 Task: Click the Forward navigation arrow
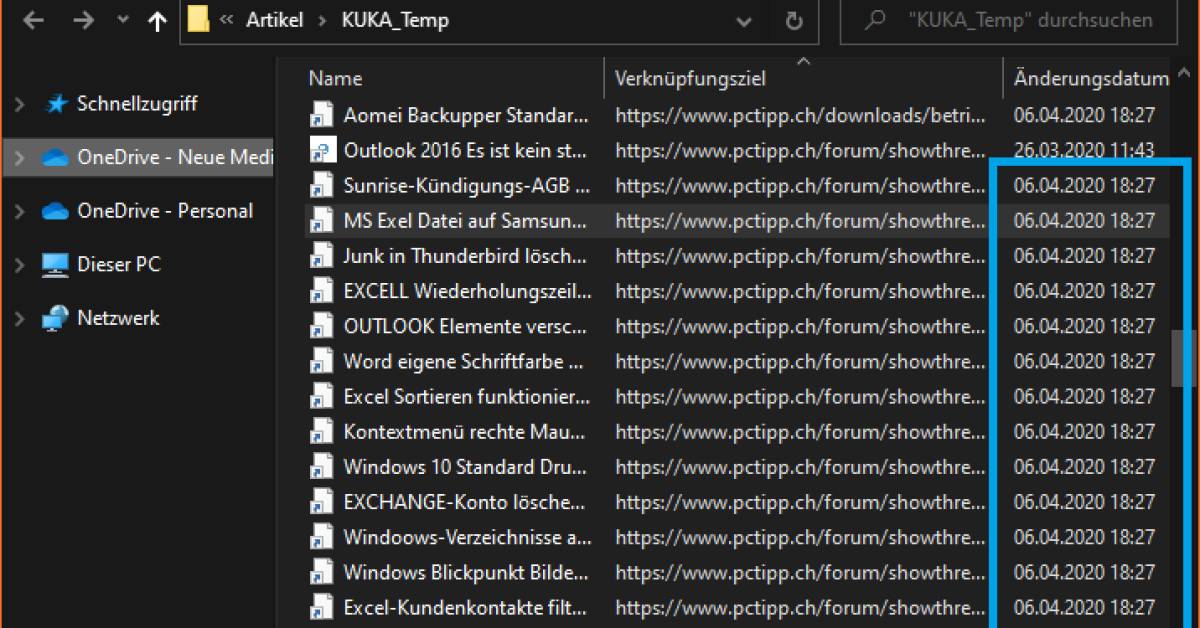(86, 21)
